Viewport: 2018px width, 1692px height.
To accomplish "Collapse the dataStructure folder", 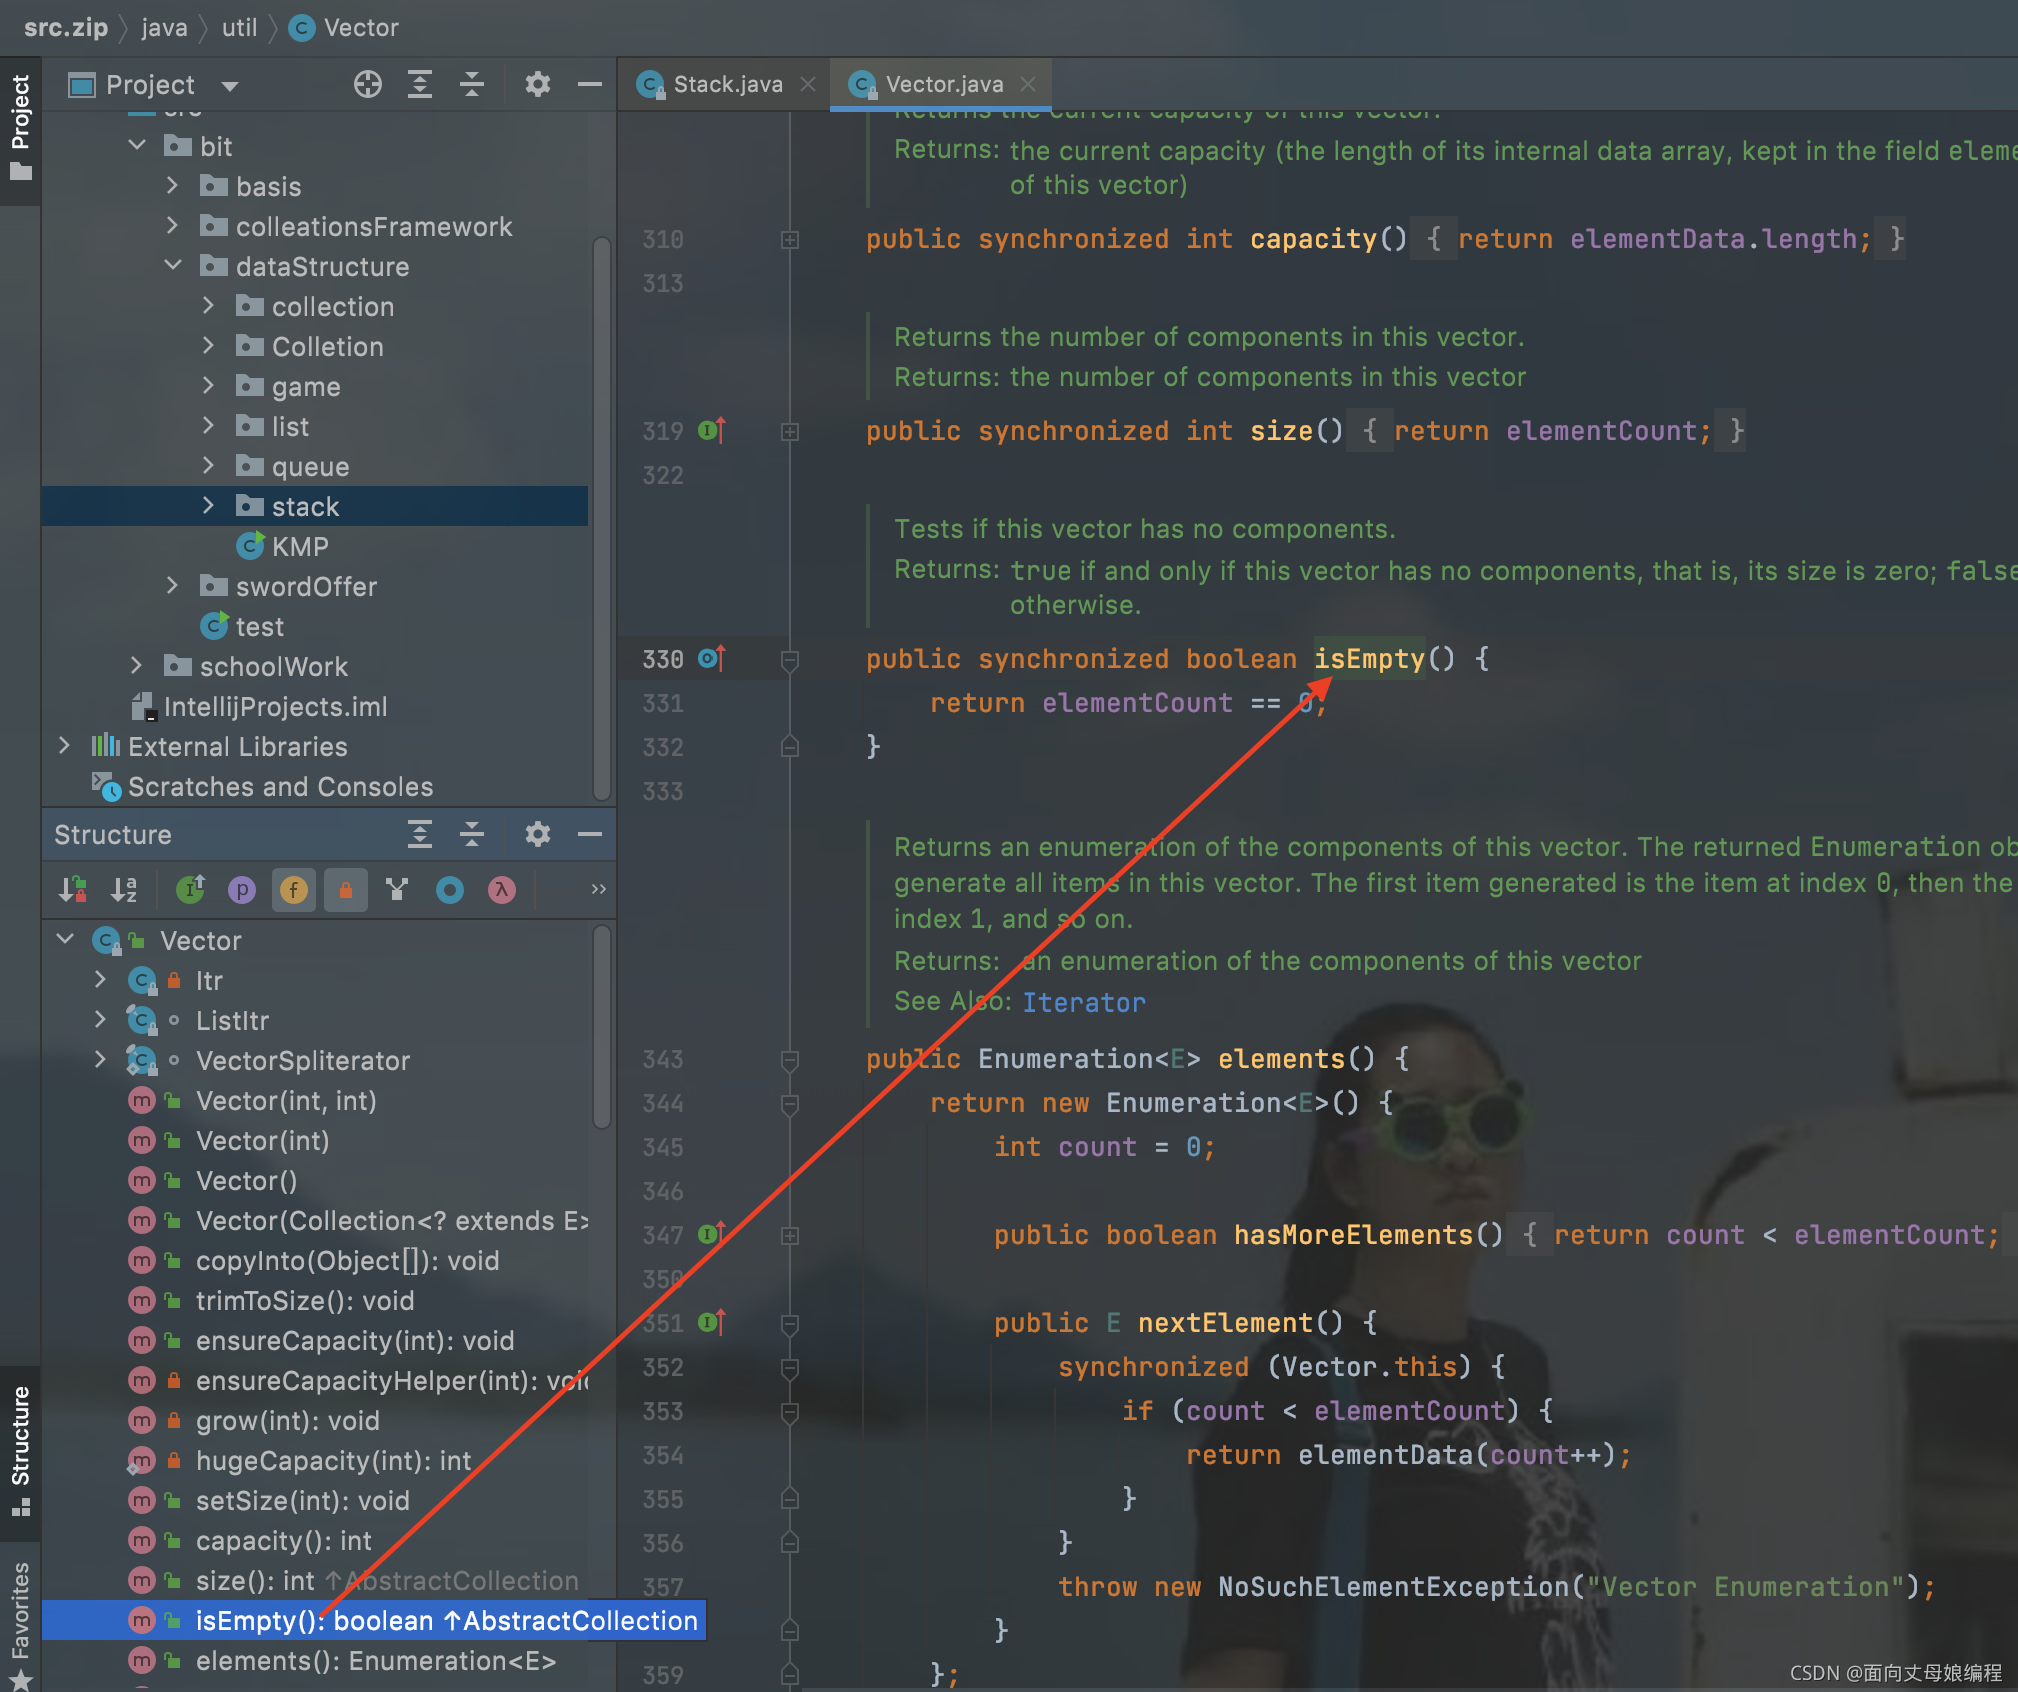I will click(173, 266).
